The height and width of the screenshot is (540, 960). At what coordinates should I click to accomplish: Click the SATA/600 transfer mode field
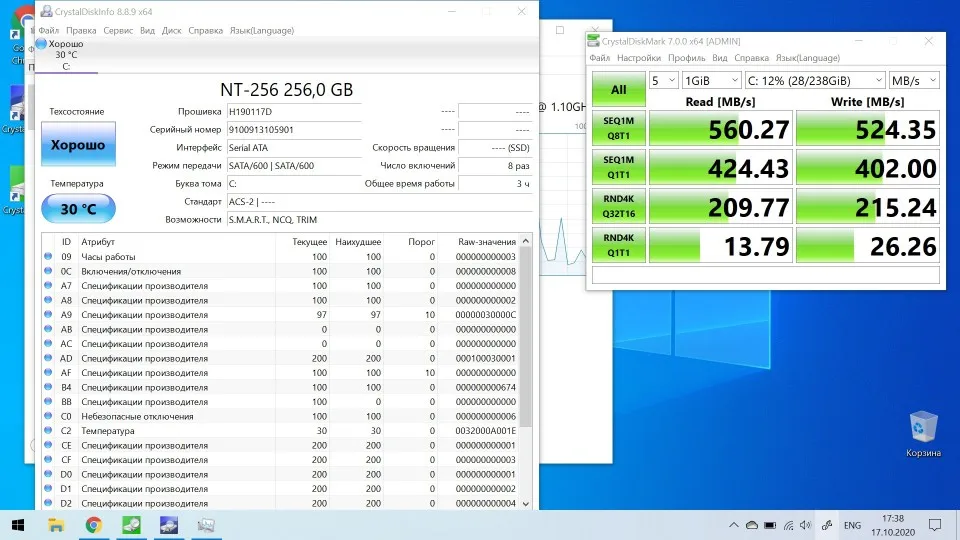(x=294, y=166)
